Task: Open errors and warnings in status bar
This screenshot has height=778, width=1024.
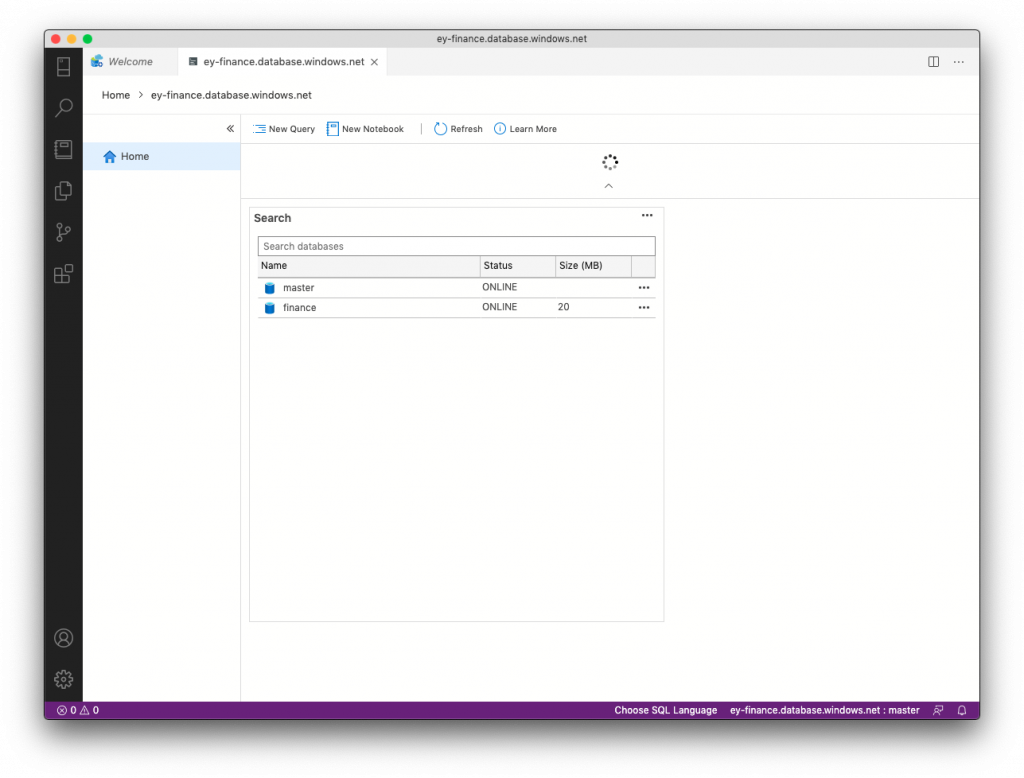Action: tap(78, 711)
